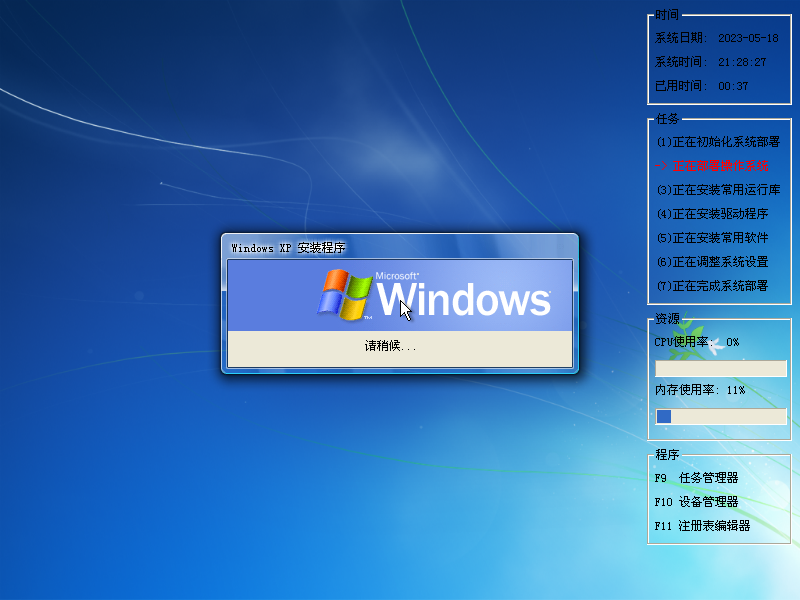
Task: Click the 系统时间 label
Action: tap(680, 62)
